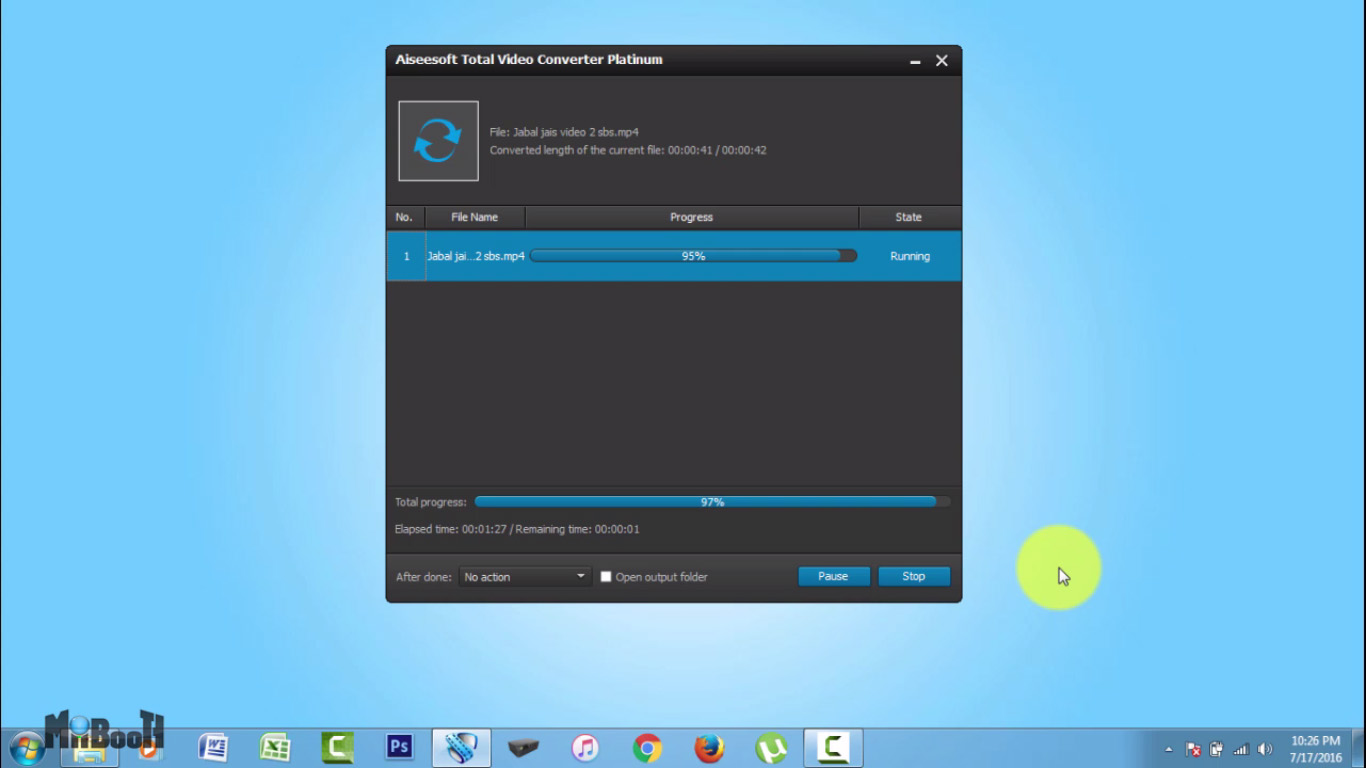Show hidden system tray icons
The image size is (1366, 768).
pos(1168,749)
